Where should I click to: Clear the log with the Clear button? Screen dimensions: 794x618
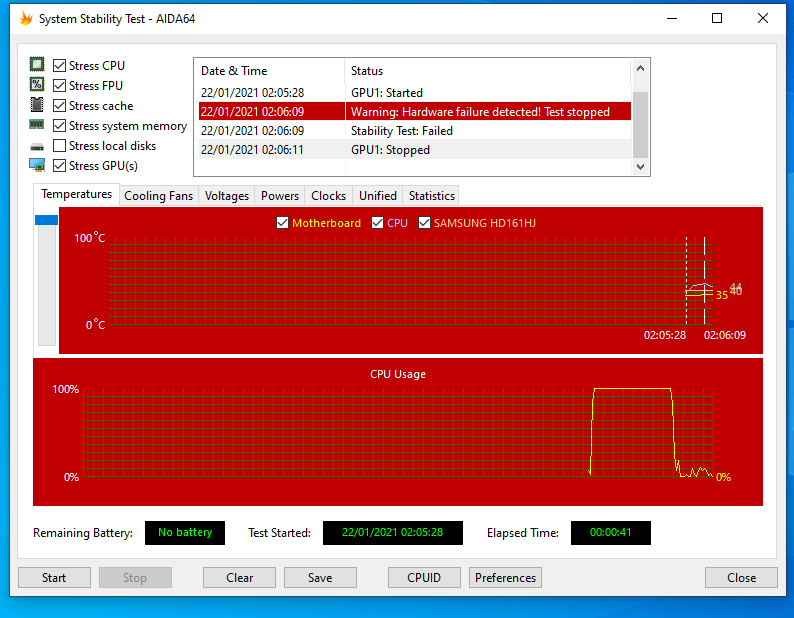[240, 577]
